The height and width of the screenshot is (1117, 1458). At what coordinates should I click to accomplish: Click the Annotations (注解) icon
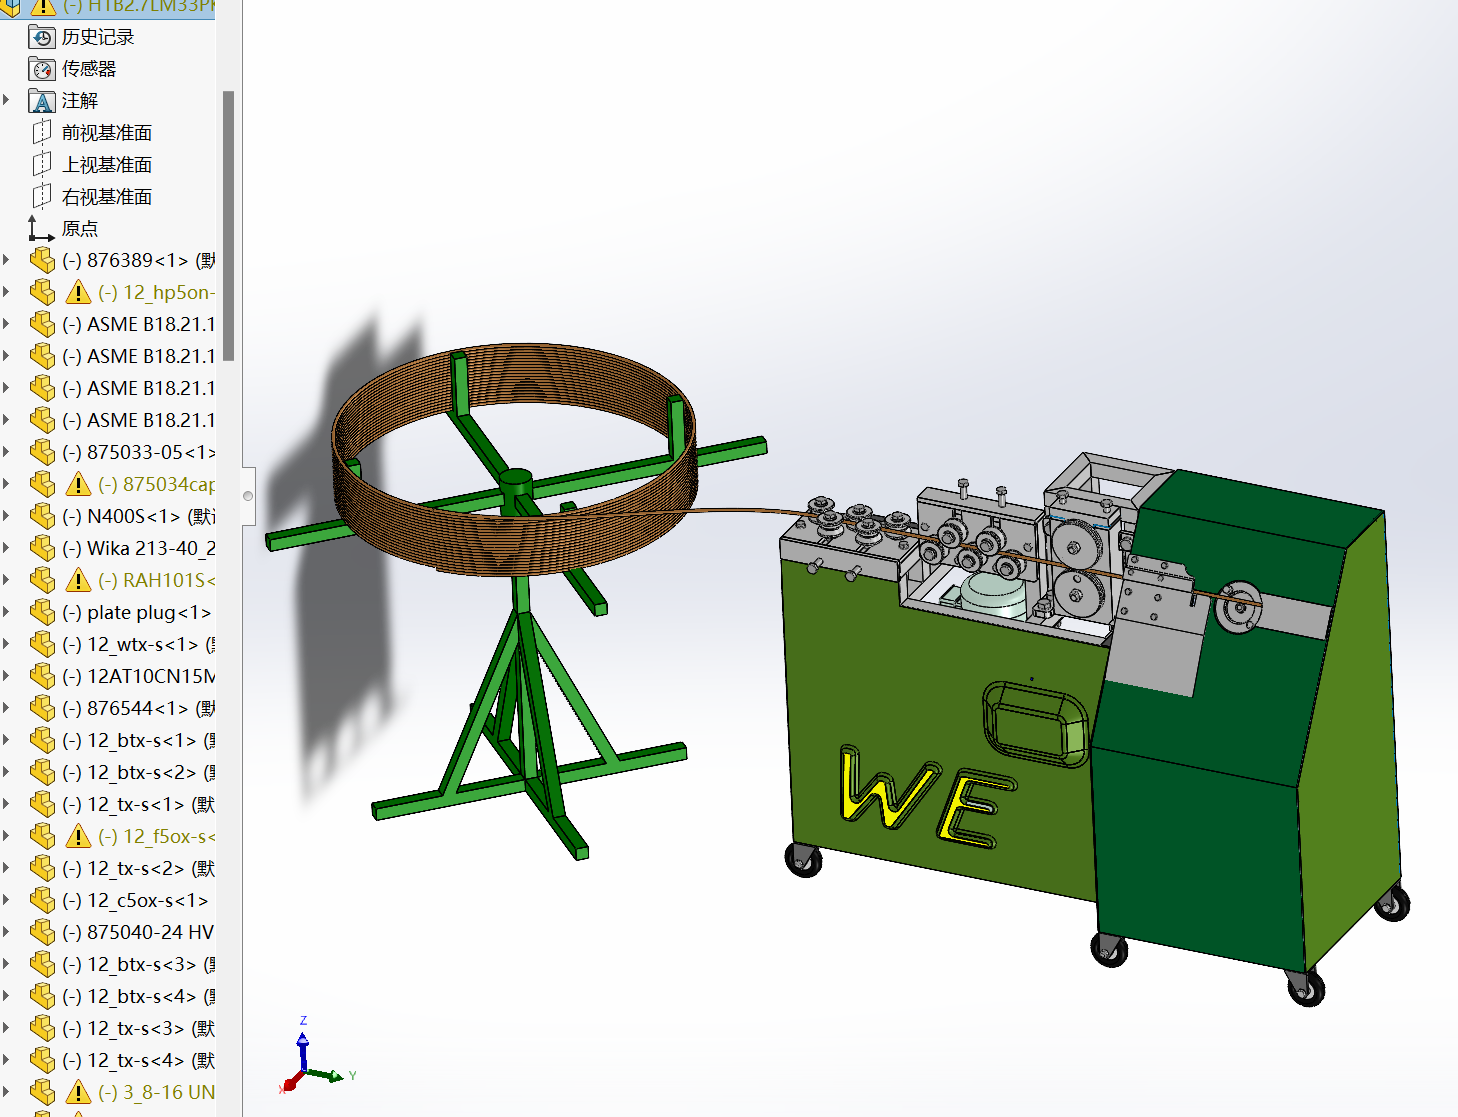click(x=42, y=101)
